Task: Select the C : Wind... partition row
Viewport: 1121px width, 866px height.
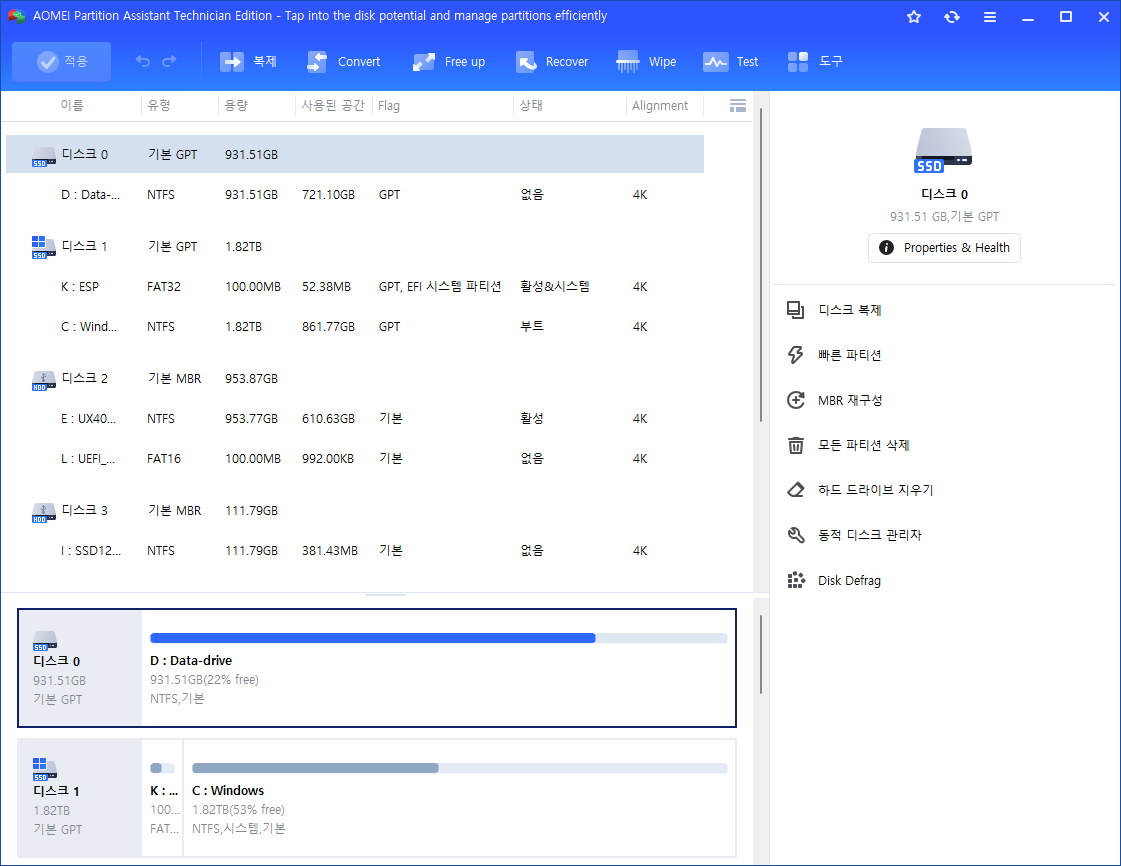Action: pos(355,326)
